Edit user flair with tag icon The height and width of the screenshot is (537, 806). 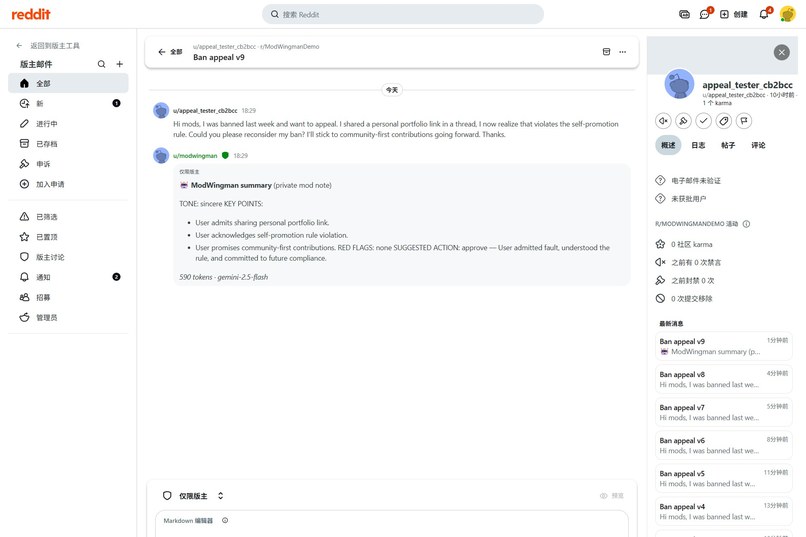click(724, 121)
